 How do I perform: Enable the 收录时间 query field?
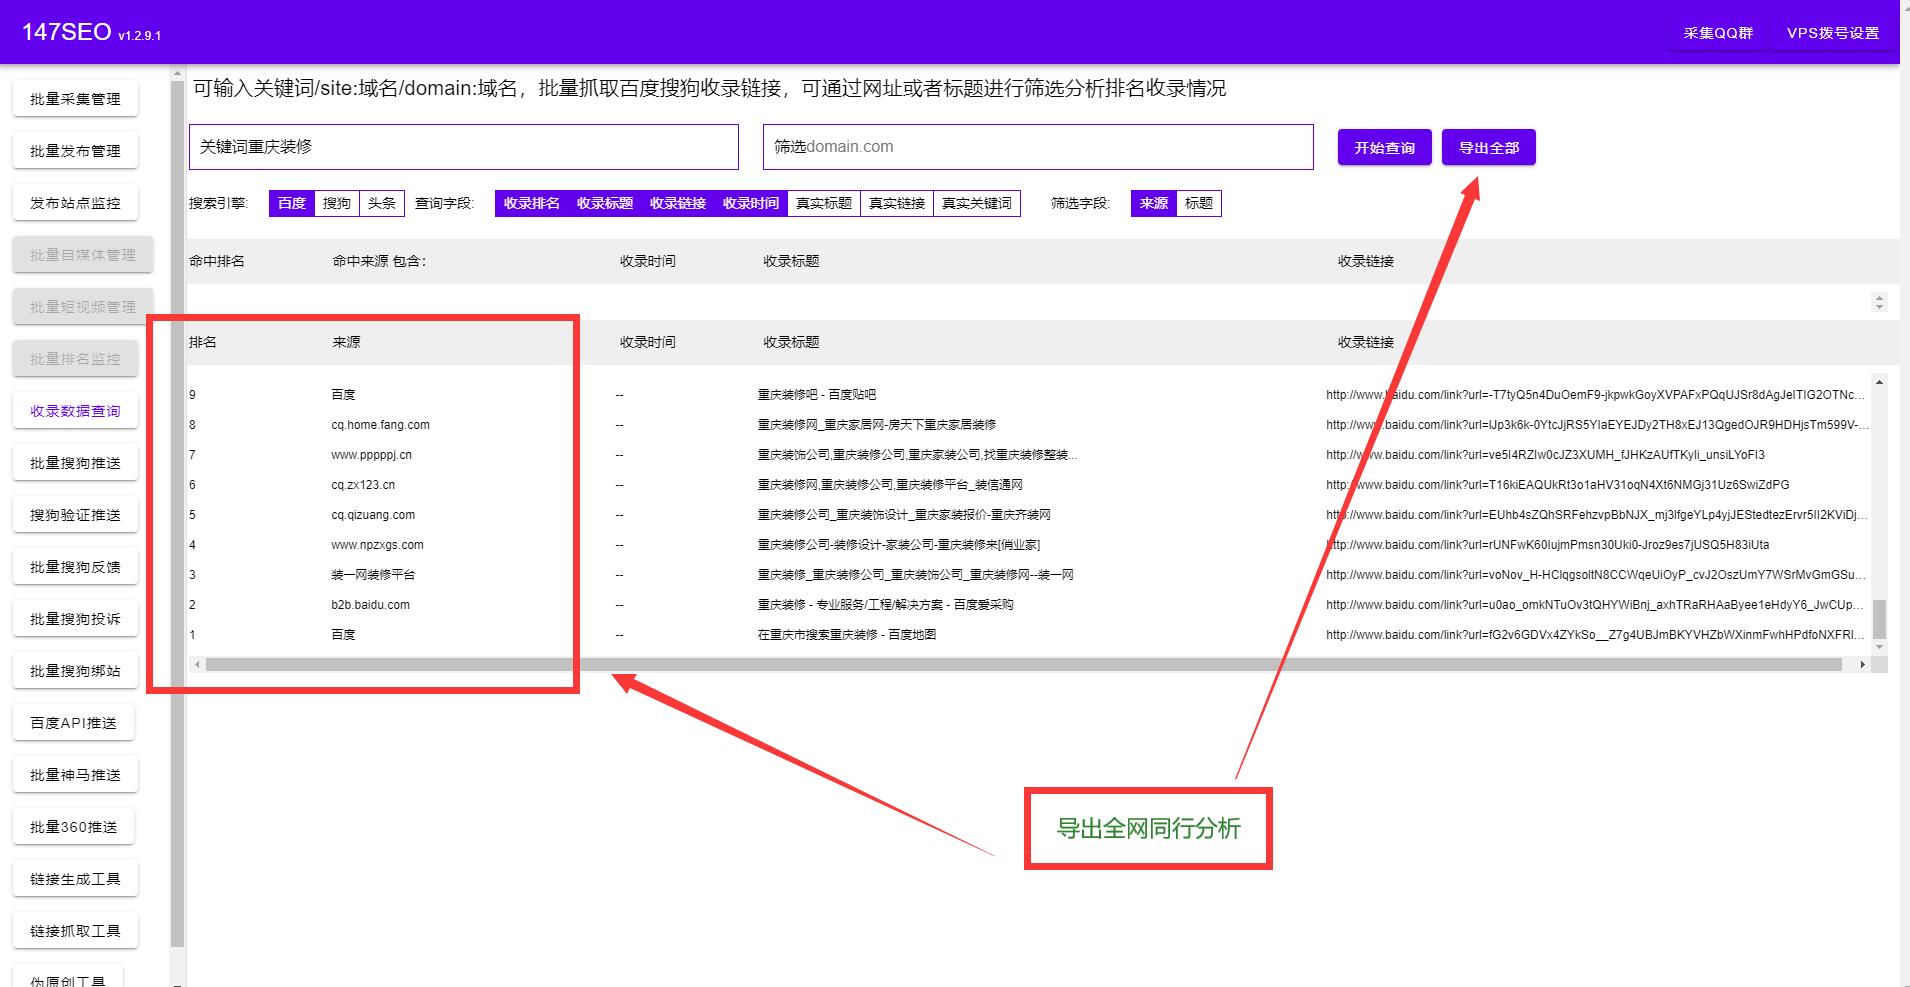751,203
